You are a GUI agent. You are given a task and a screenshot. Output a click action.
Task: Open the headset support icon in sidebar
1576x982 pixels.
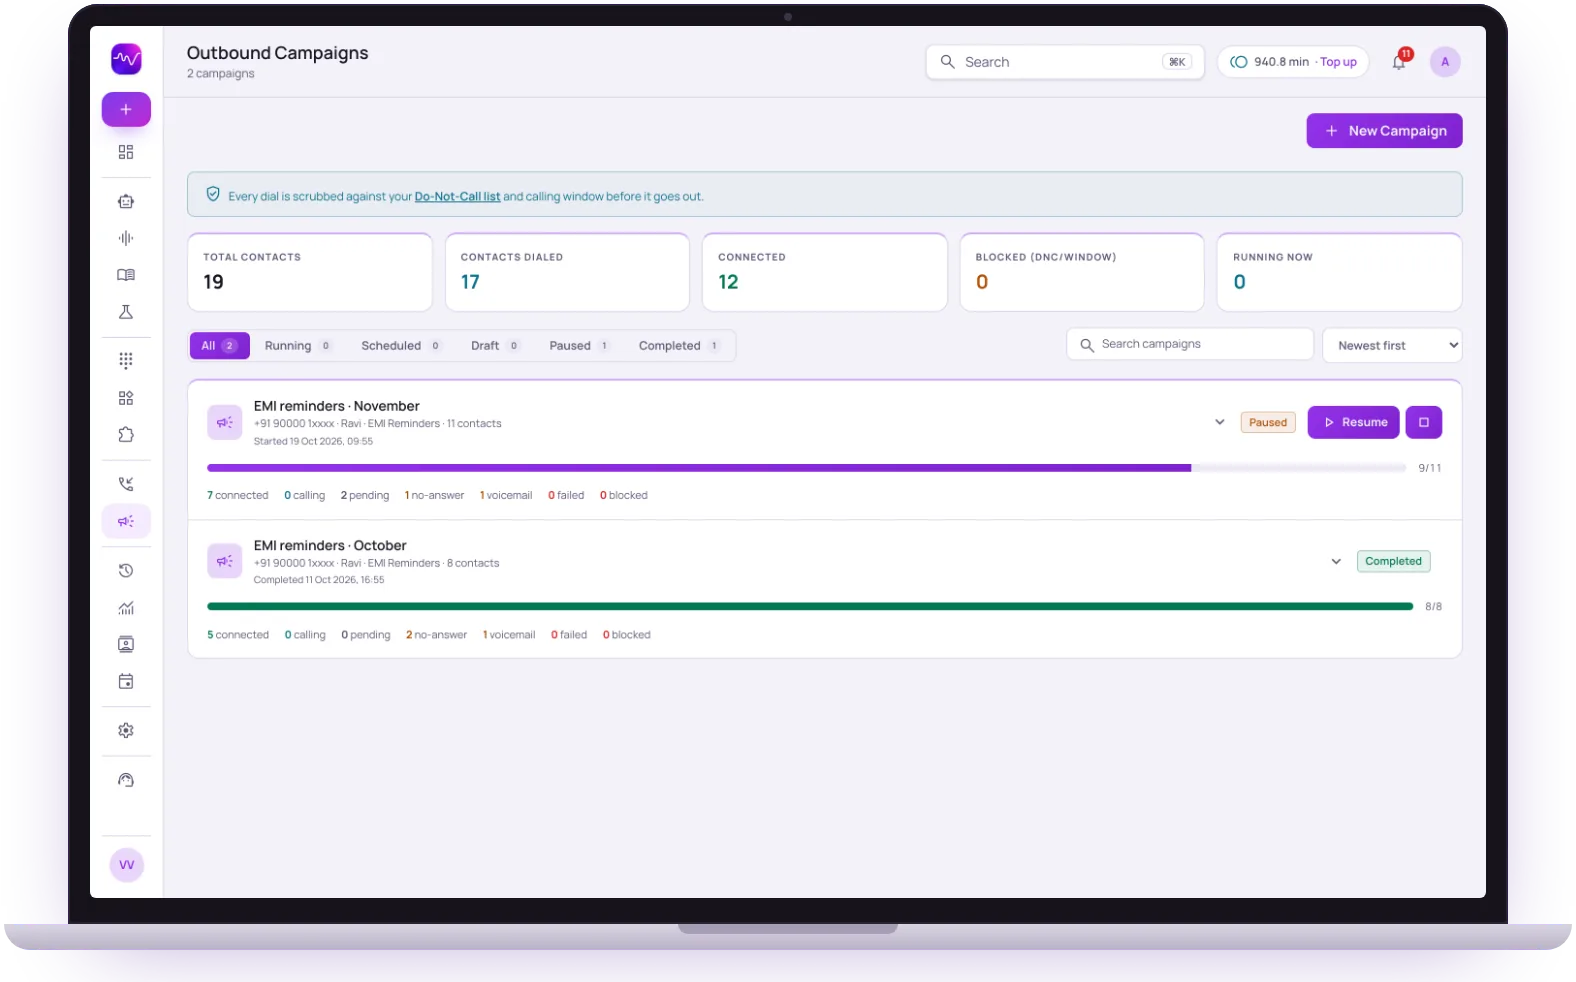[126, 780]
